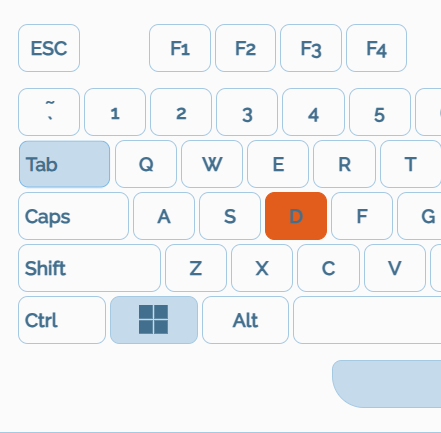Click the Alt key
This screenshot has width=441, height=433.
tap(245, 320)
